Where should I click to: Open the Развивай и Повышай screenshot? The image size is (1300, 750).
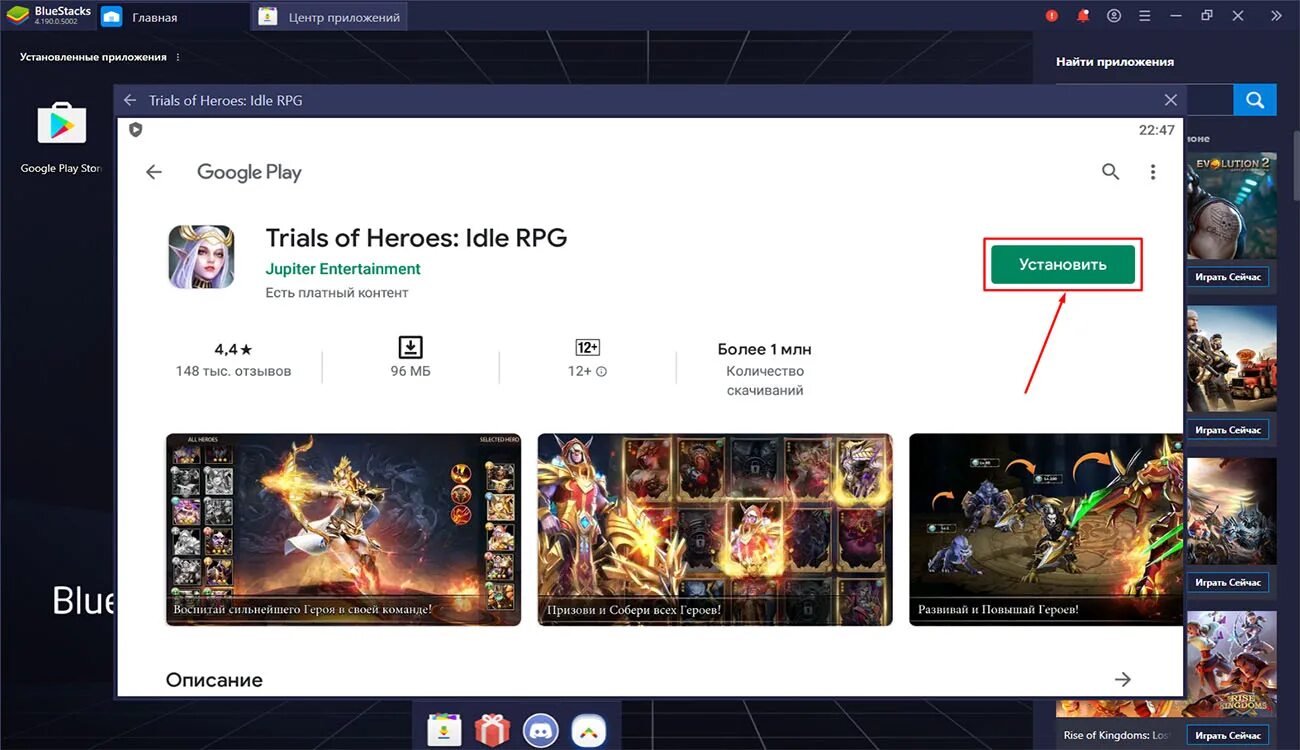[1046, 529]
